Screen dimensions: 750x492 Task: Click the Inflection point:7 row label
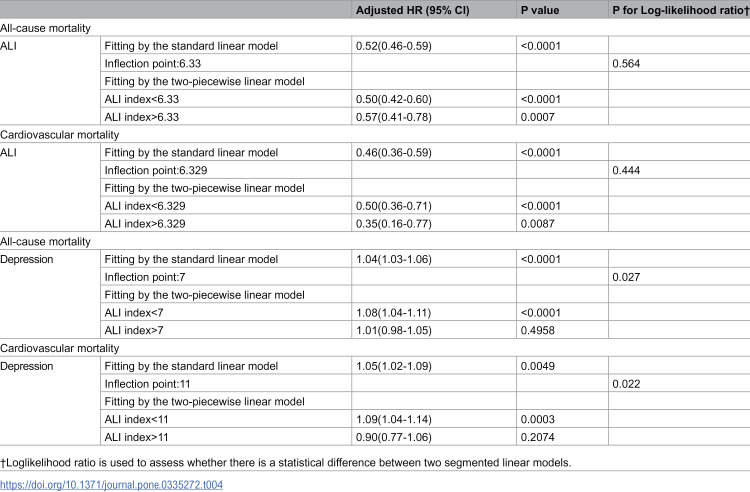coord(145,277)
